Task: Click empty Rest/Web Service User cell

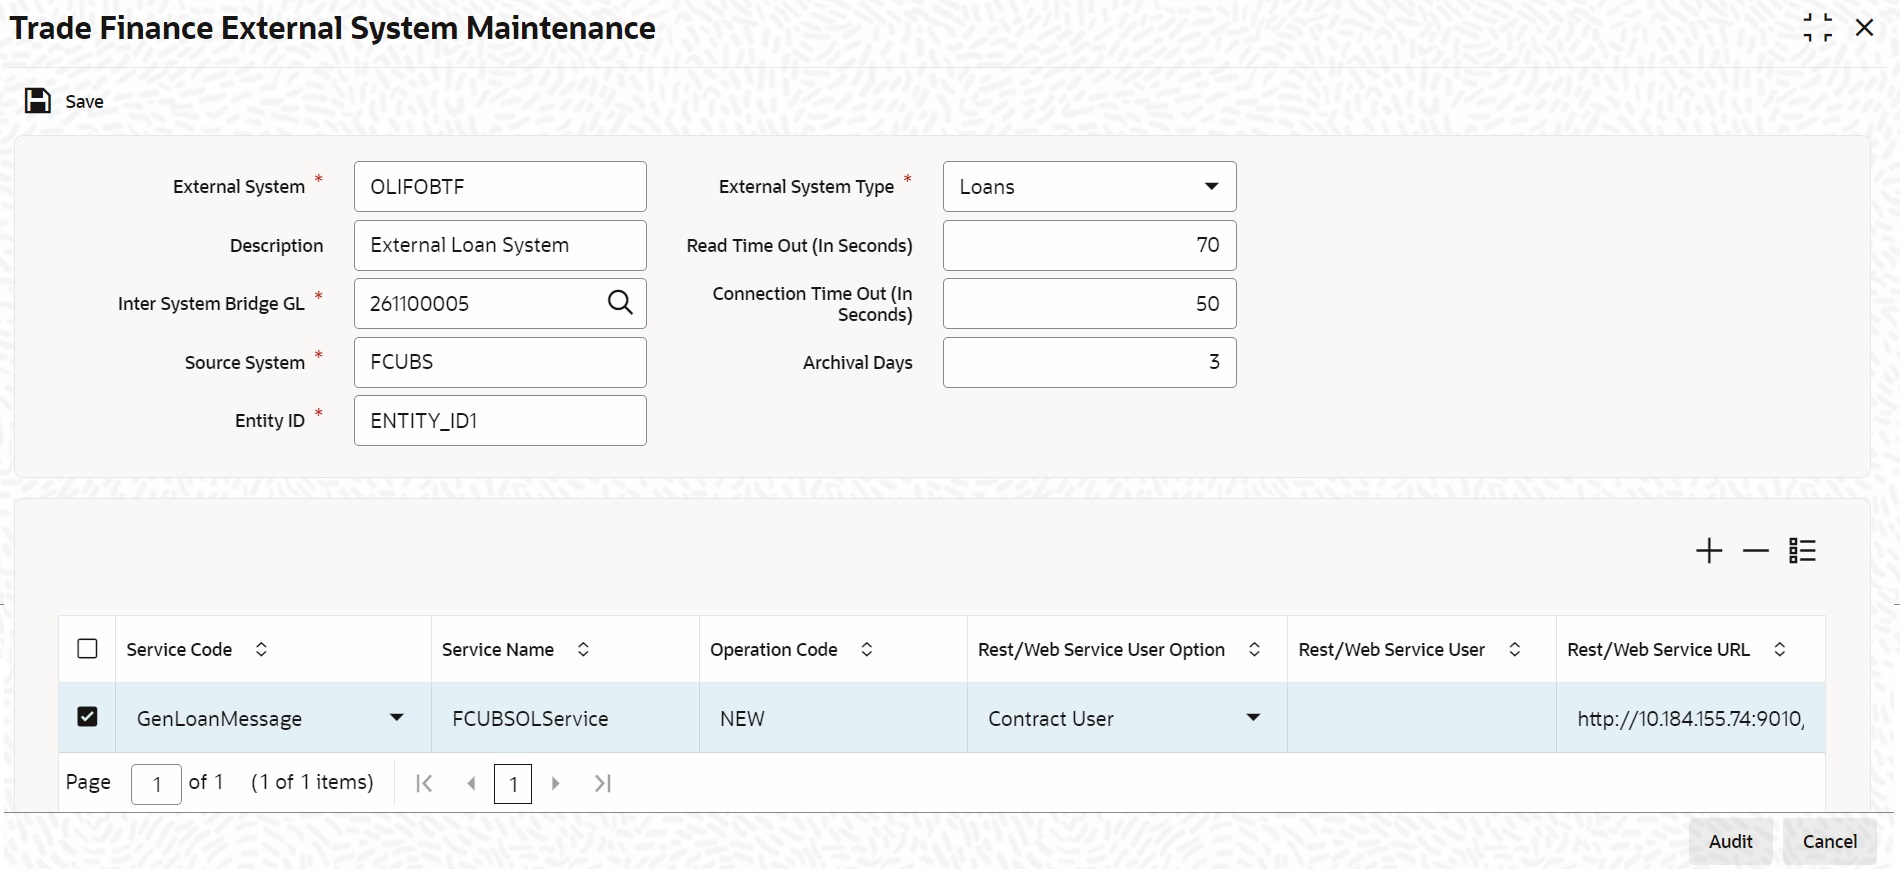Action: coord(1422,718)
